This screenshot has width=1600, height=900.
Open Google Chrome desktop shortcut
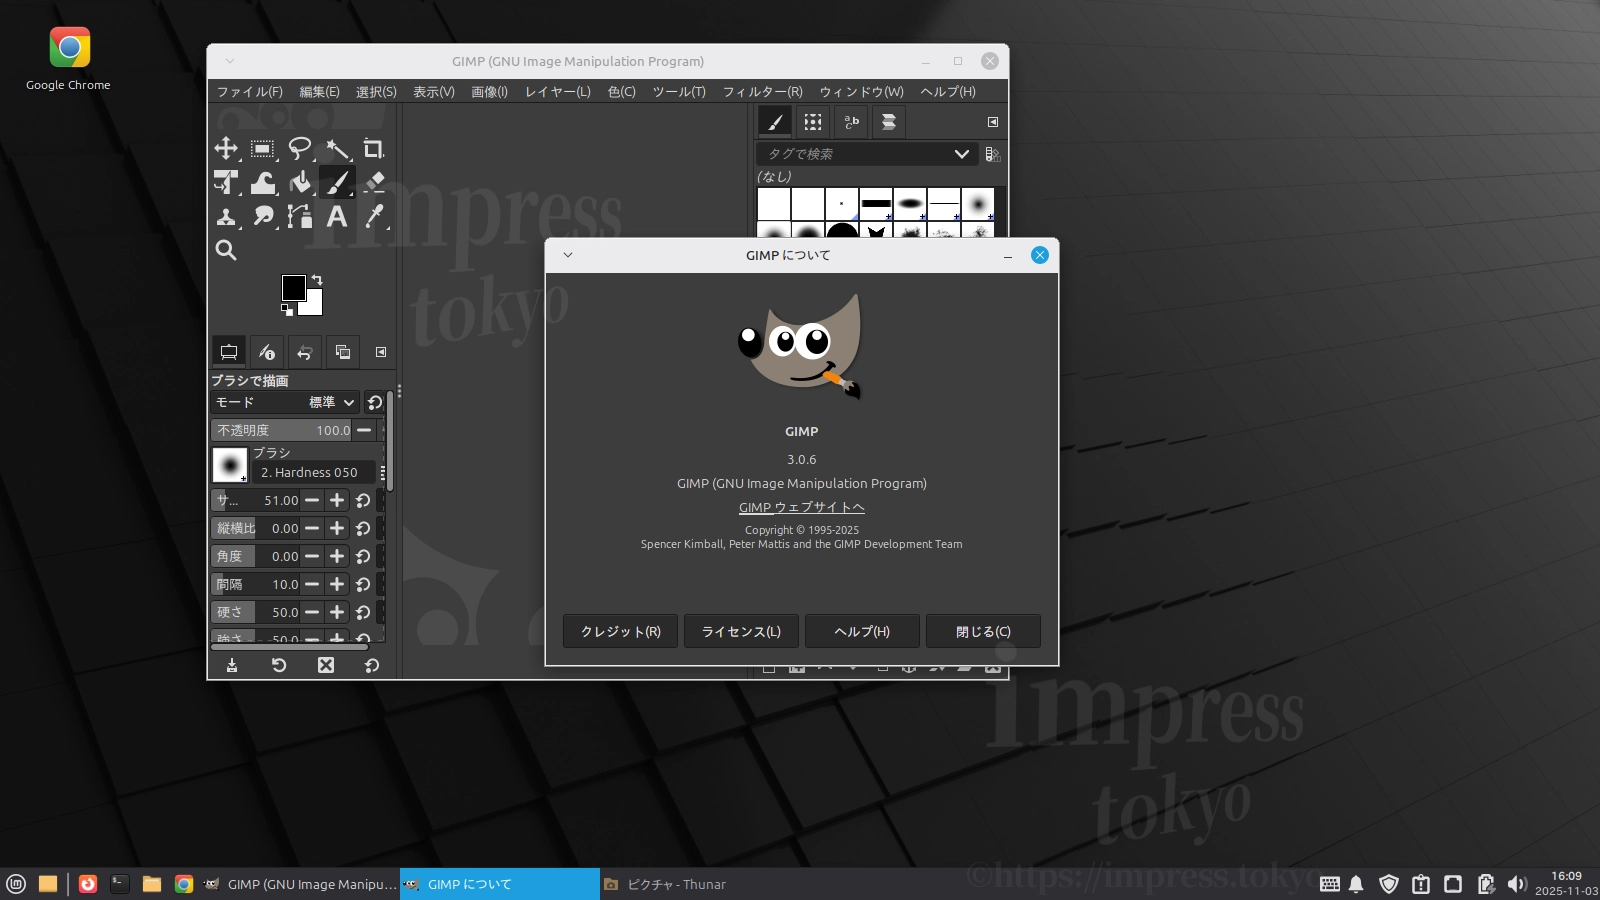click(69, 59)
